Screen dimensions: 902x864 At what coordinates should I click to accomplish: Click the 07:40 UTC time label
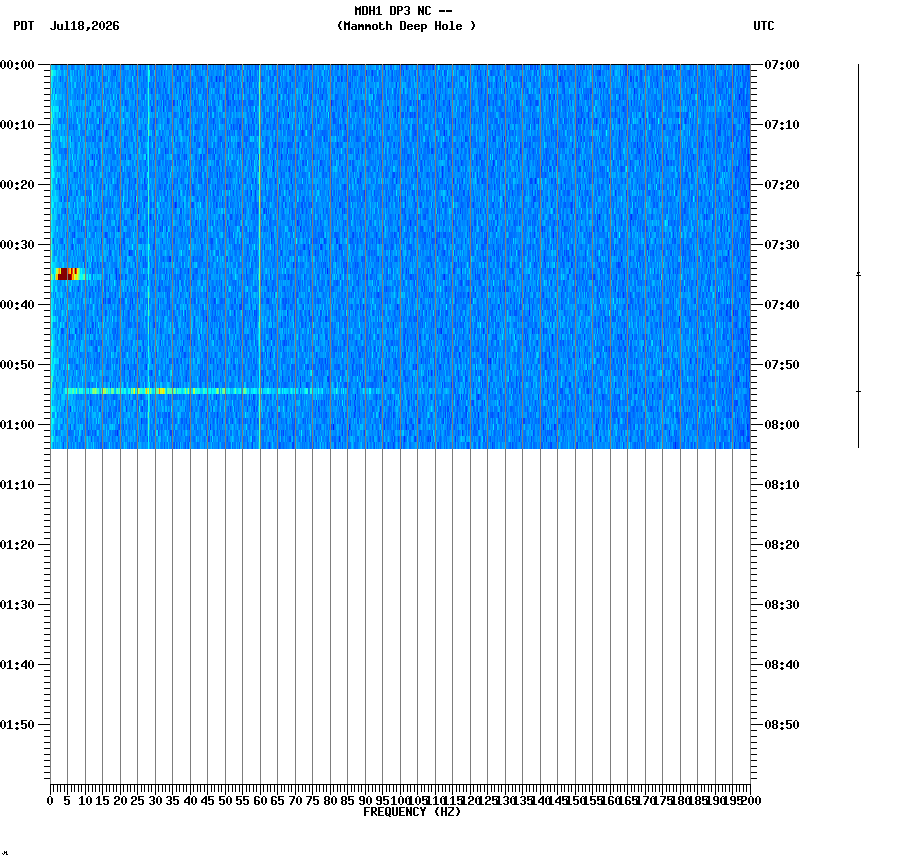[x=782, y=304]
